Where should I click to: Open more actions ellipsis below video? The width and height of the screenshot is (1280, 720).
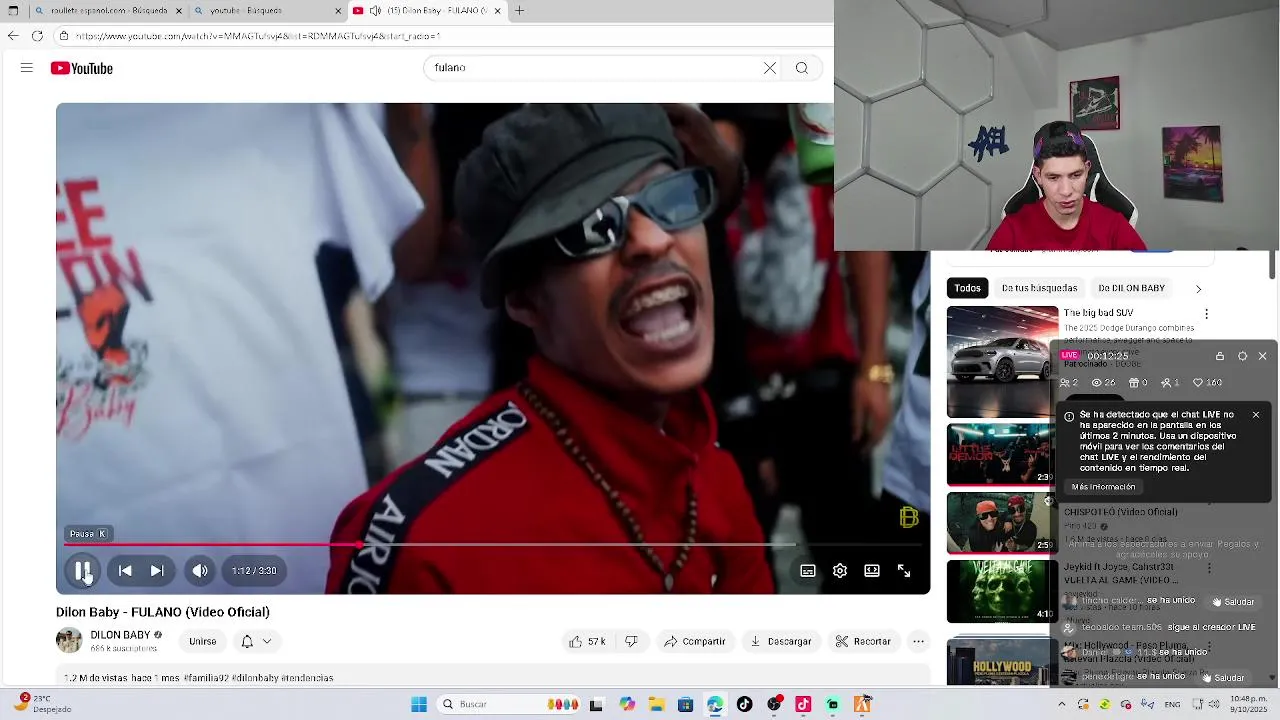918,642
